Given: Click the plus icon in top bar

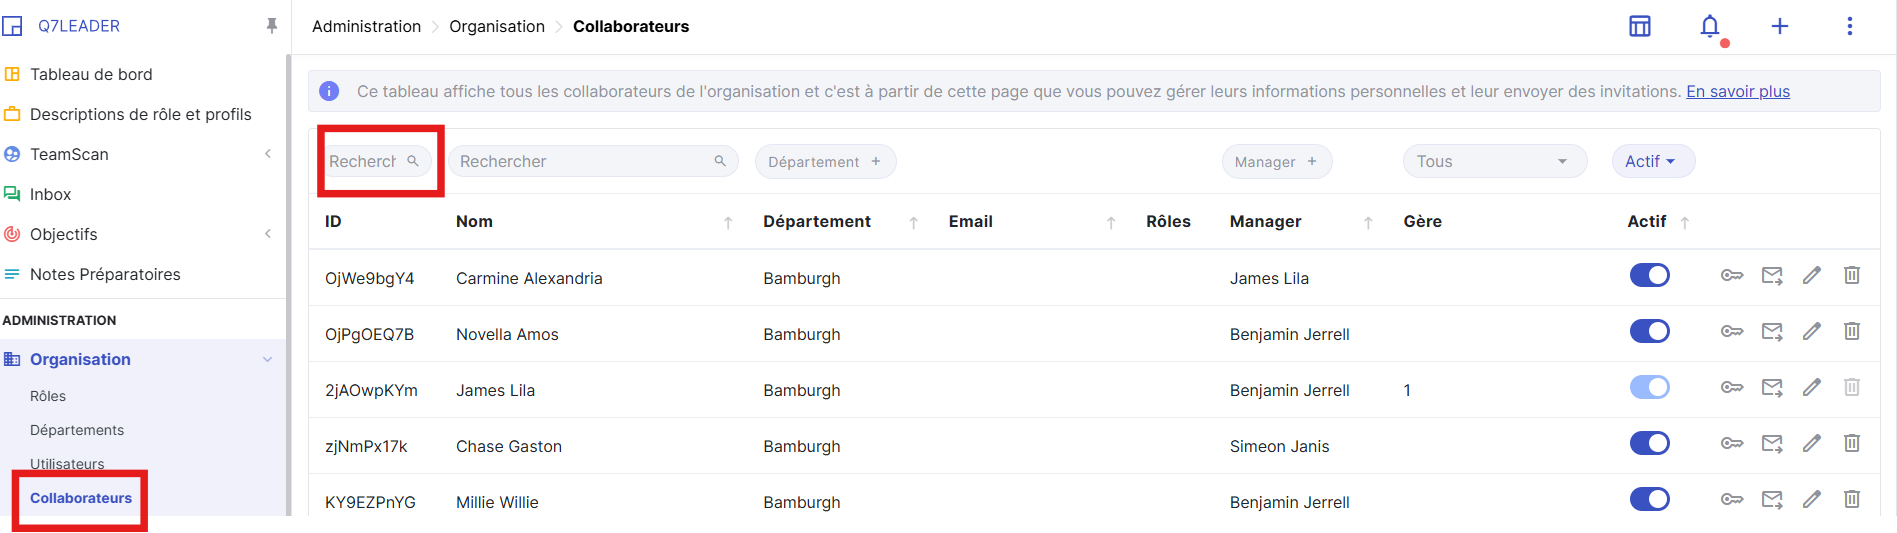Looking at the screenshot, I should point(1780,26).
